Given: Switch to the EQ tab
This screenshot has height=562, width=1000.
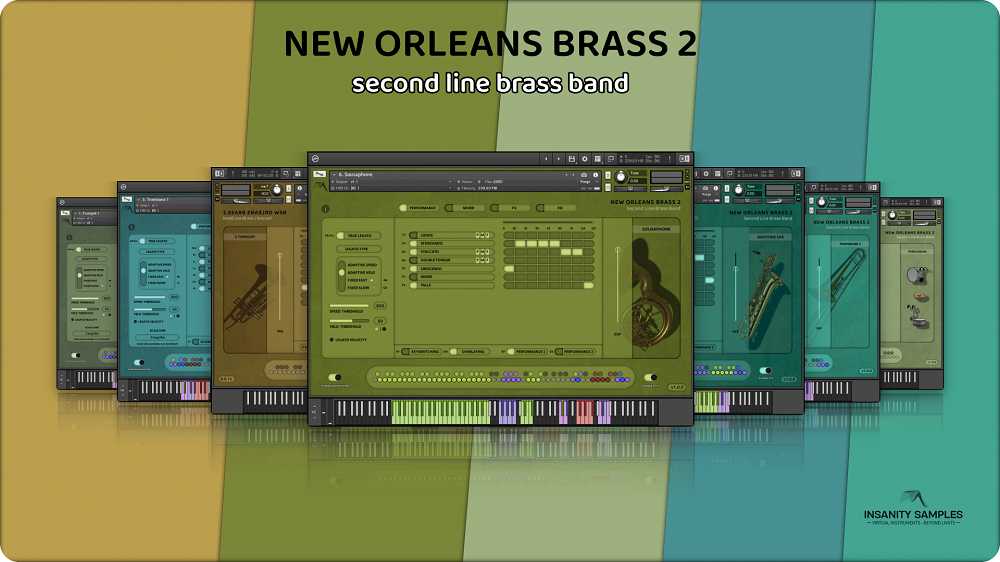Looking at the screenshot, I should [x=556, y=208].
